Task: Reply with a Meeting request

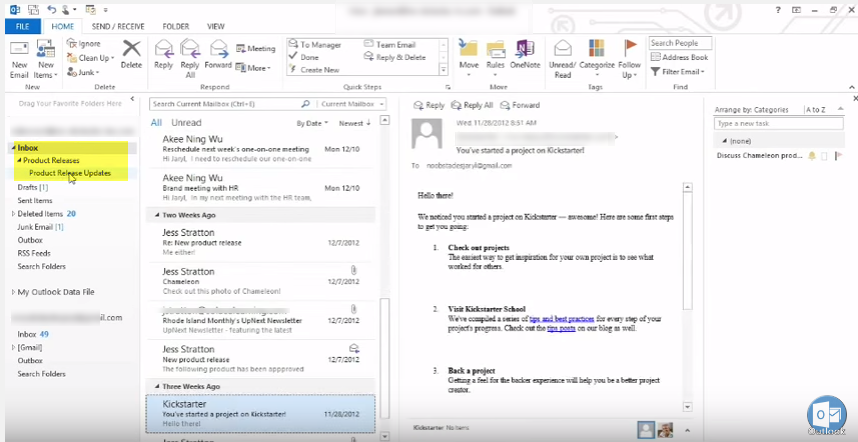Action: [256, 49]
